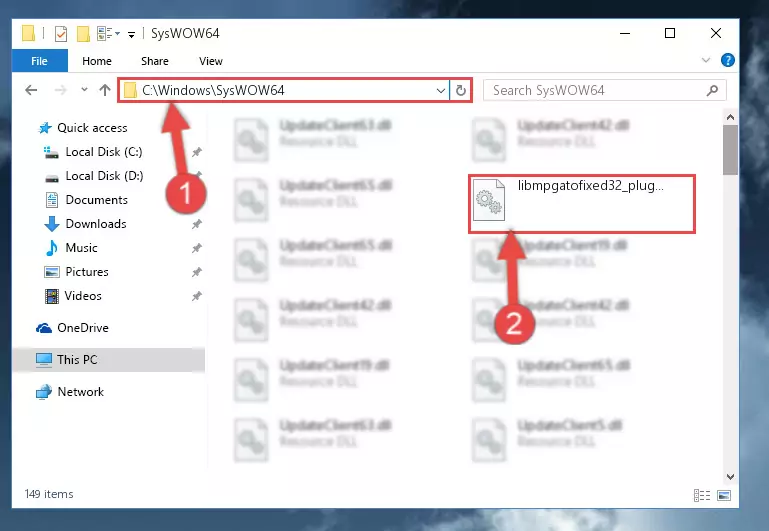The image size is (769, 531).
Task: Click the Music note icon
Action: [x=51, y=248]
